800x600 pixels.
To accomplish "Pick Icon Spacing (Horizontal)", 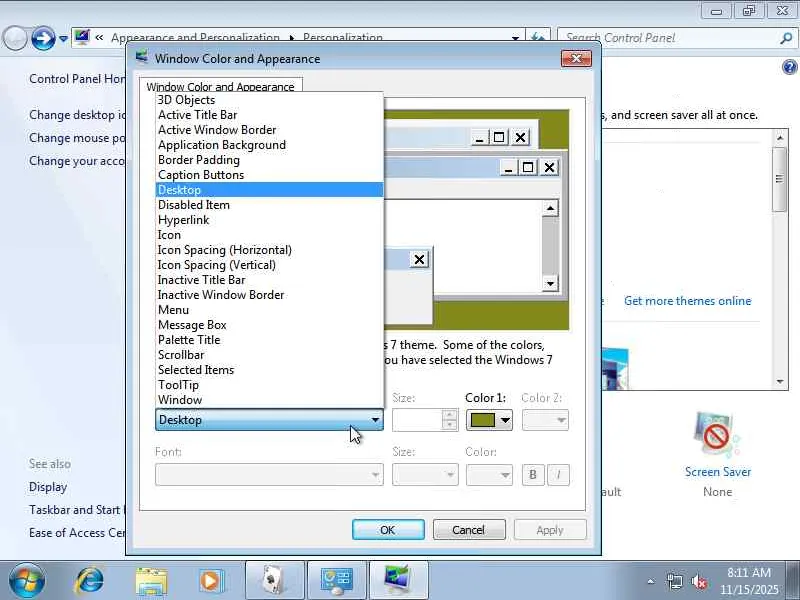I will tap(269, 250).
